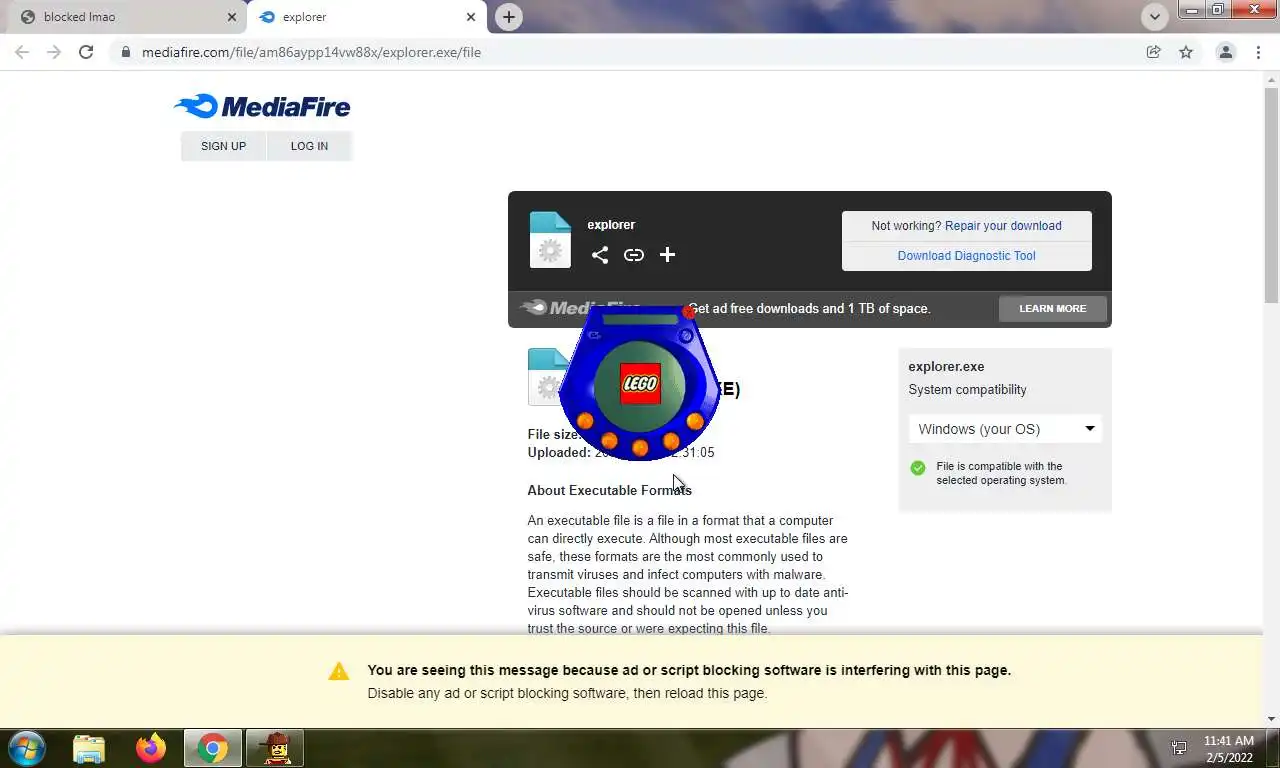Screen dimensions: 1280x768
Task: Click the LEGO gadget overlay
Action: coord(640,382)
